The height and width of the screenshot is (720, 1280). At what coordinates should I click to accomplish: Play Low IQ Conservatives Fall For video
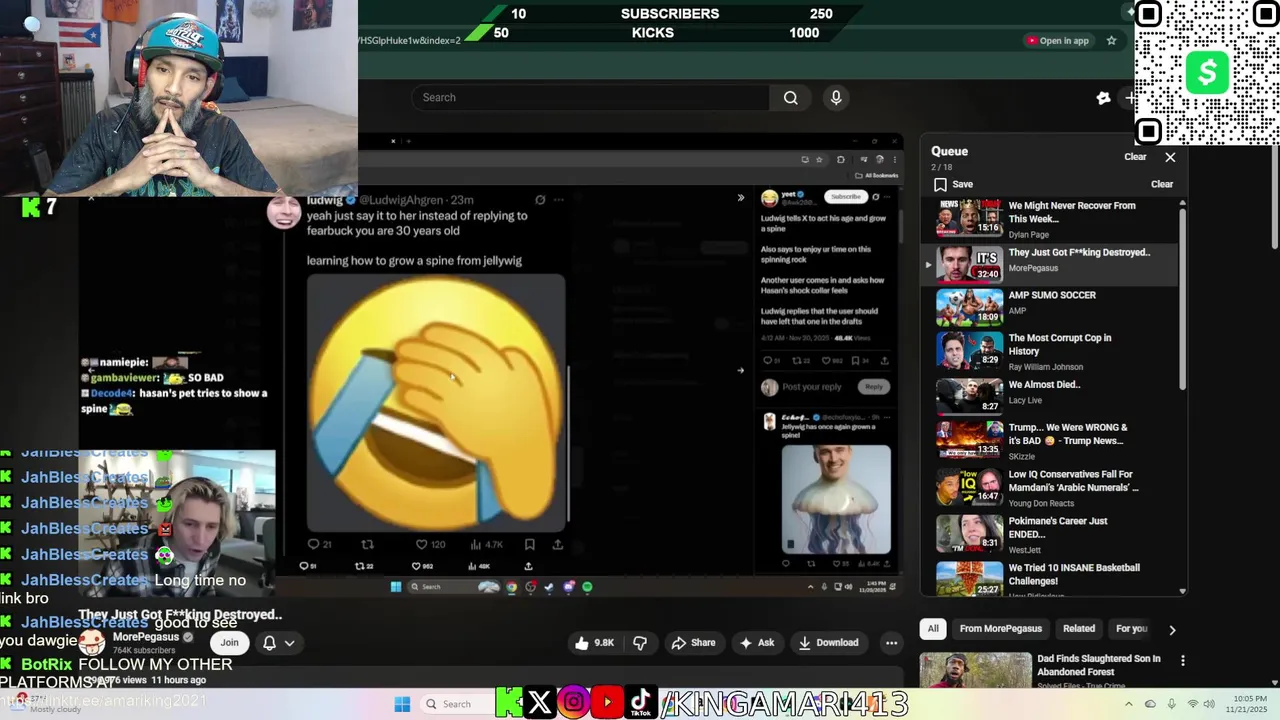(1049, 485)
